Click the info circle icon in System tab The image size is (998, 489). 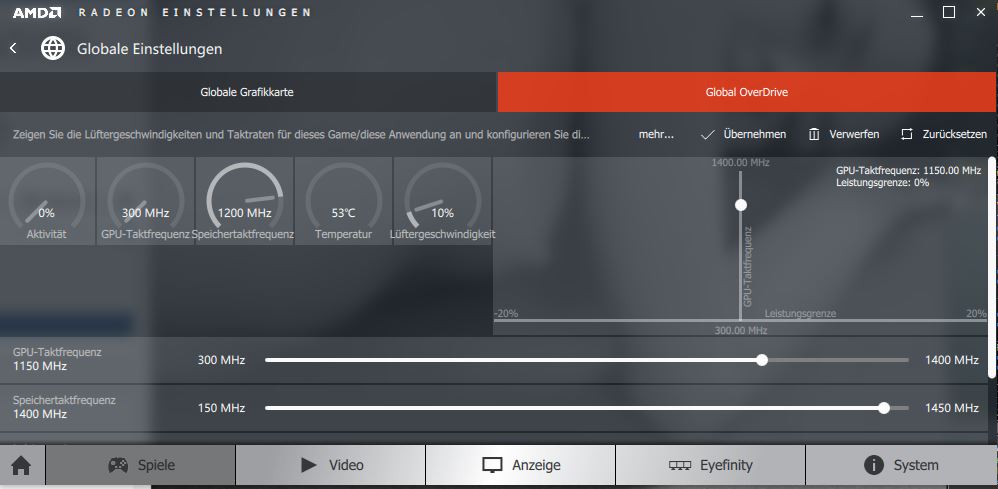click(x=874, y=465)
